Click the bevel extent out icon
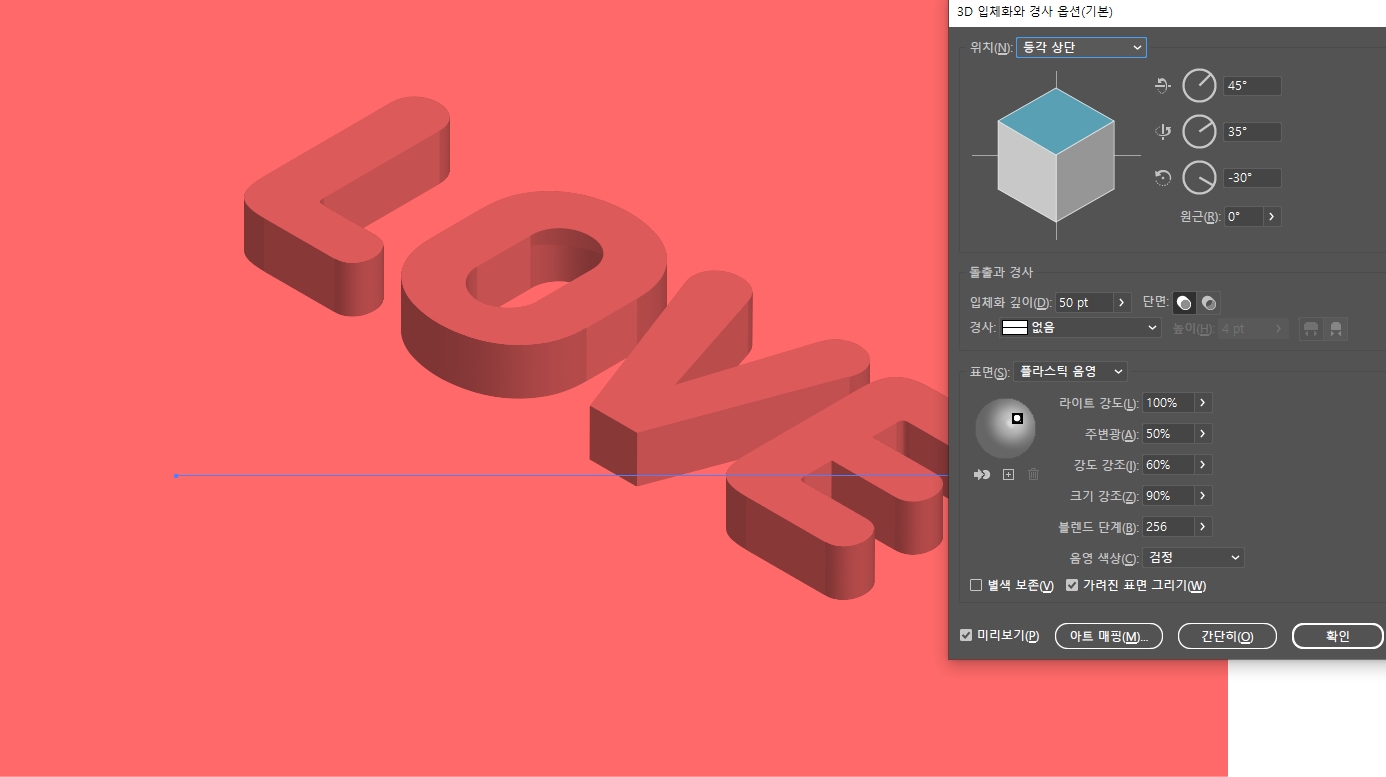The image size is (1386, 777). tap(1311, 328)
